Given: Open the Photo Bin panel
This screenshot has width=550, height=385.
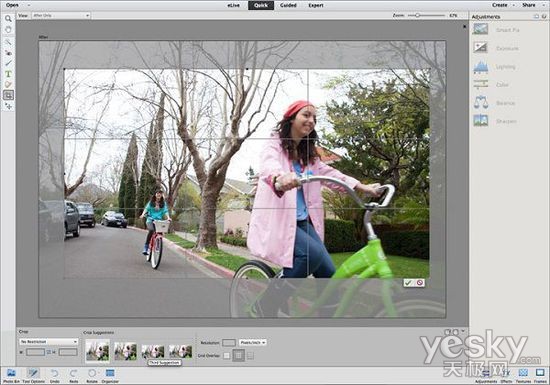Looking at the screenshot, I should click(11, 375).
